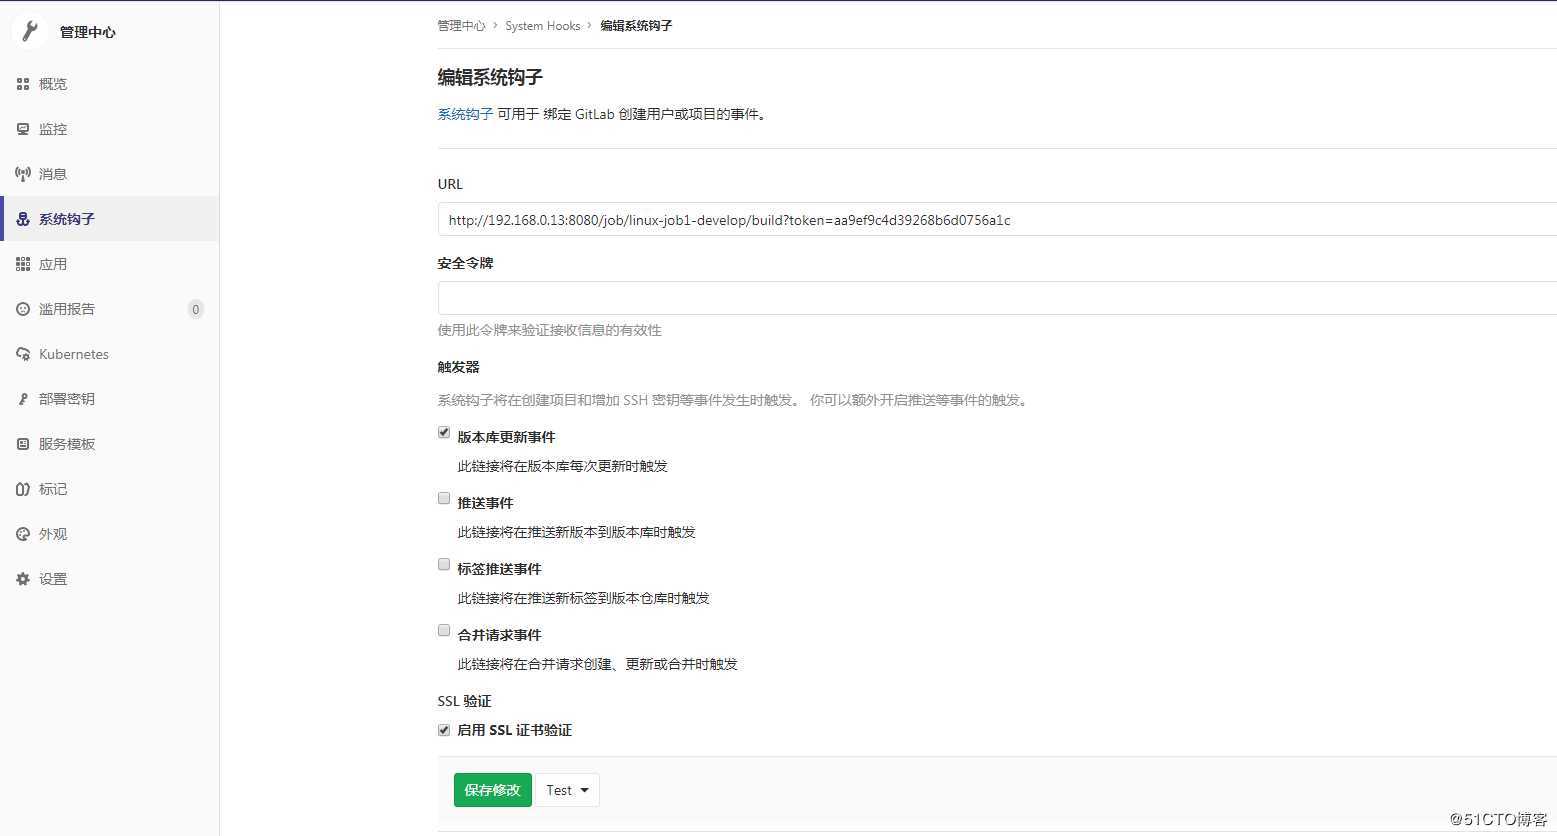The image size is (1557, 836).
Task: Click the Deploy Keys (部署密钥) key icon
Action: 23,399
